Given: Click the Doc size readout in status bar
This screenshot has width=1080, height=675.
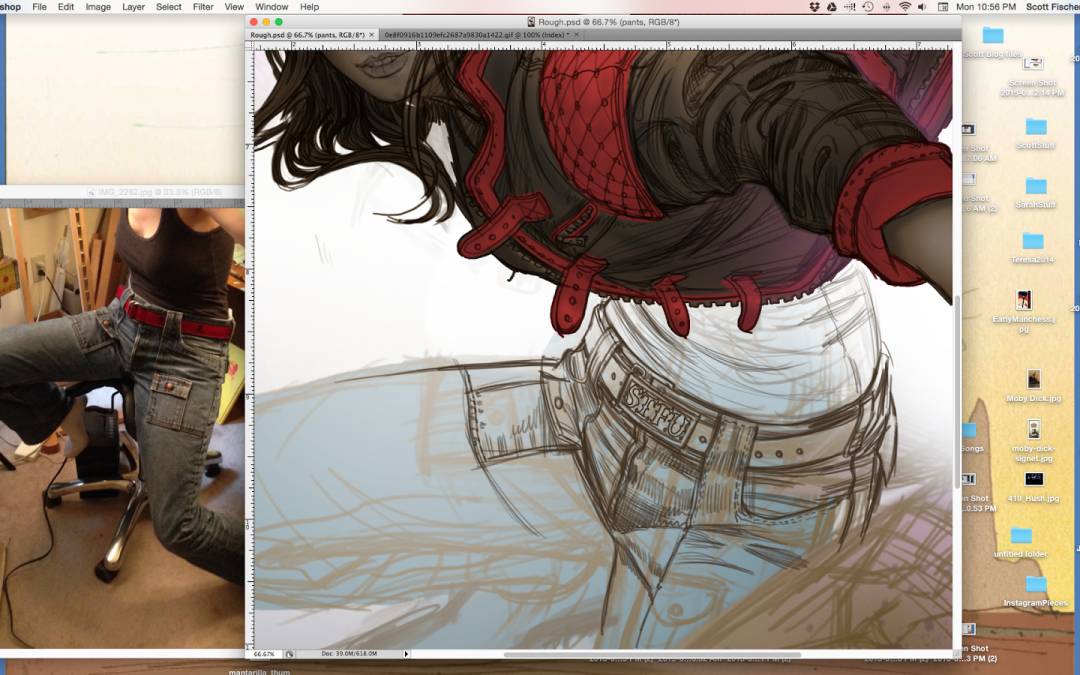Looking at the screenshot, I should [x=349, y=654].
